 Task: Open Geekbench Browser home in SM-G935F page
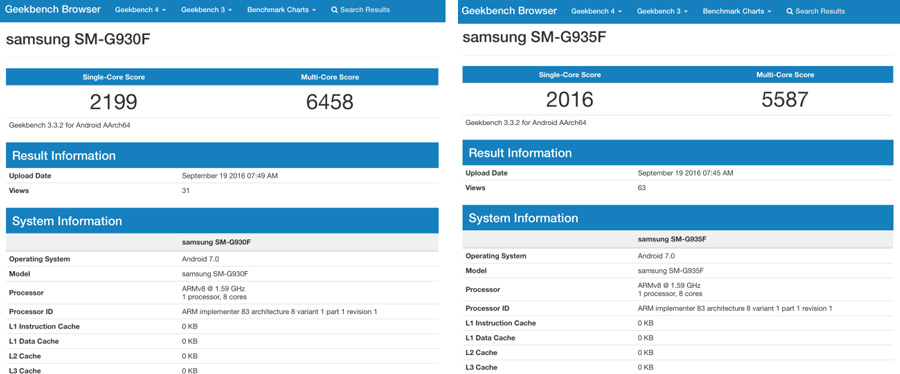[x=509, y=11]
